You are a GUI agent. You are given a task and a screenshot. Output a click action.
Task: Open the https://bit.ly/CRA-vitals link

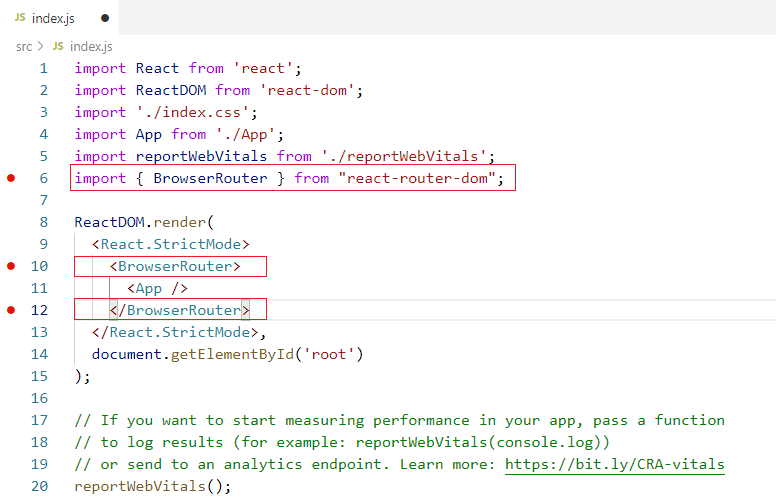(614, 464)
